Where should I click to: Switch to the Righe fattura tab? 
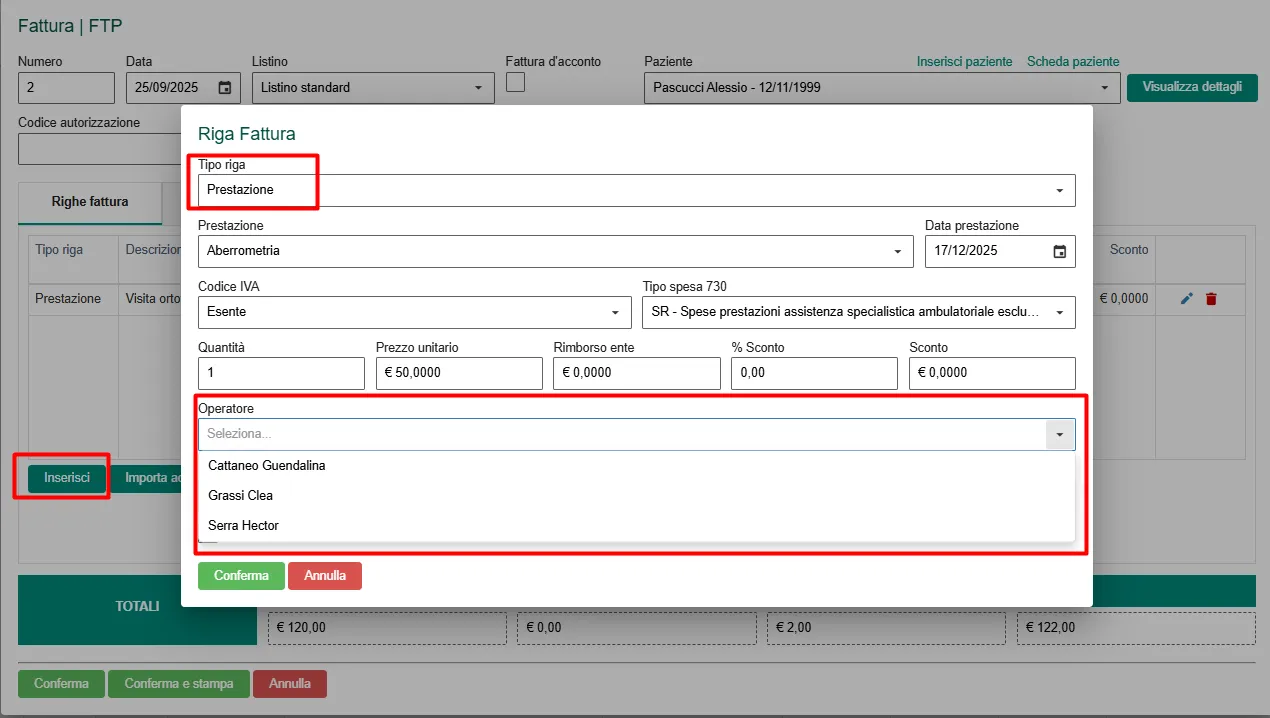coord(90,202)
